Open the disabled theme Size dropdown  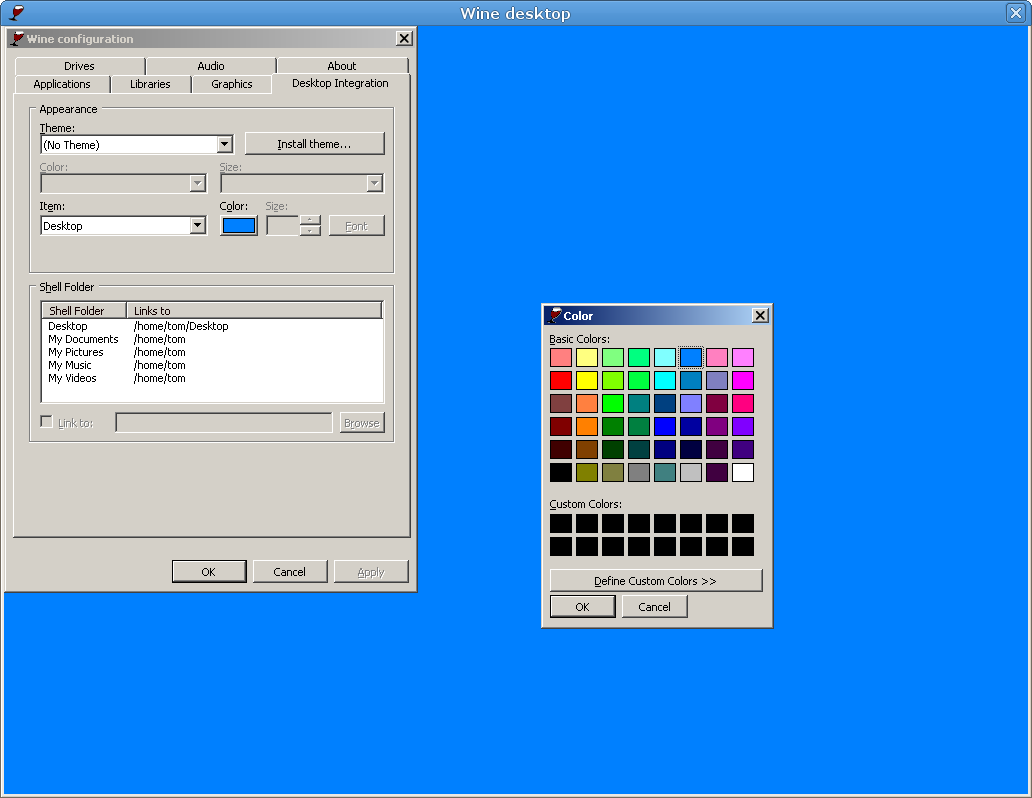point(374,183)
